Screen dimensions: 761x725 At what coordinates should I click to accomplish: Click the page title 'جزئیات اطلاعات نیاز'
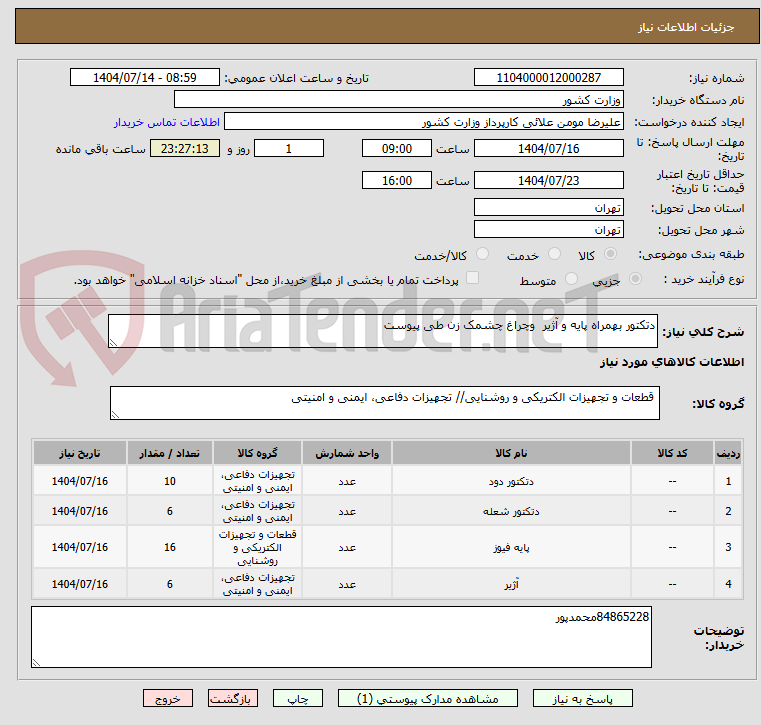click(686, 27)
